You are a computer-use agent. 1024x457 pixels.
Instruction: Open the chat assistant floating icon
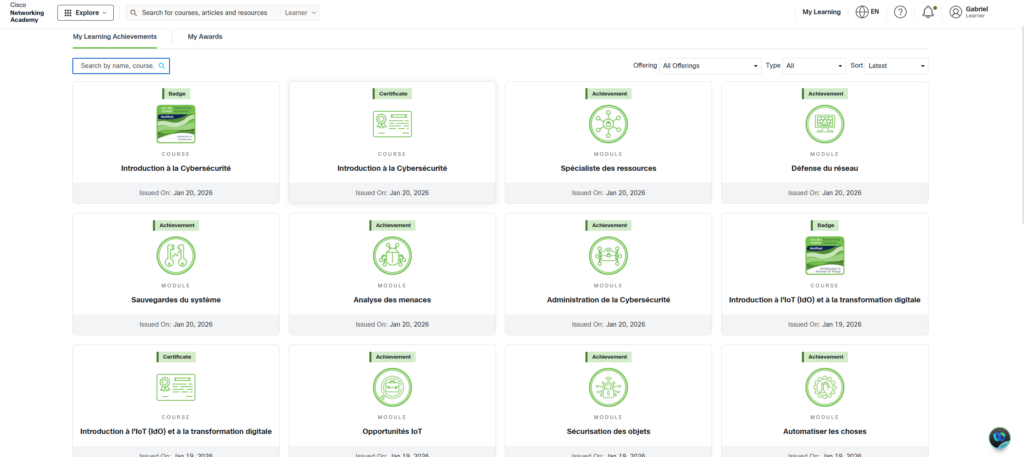click(999, 438)
